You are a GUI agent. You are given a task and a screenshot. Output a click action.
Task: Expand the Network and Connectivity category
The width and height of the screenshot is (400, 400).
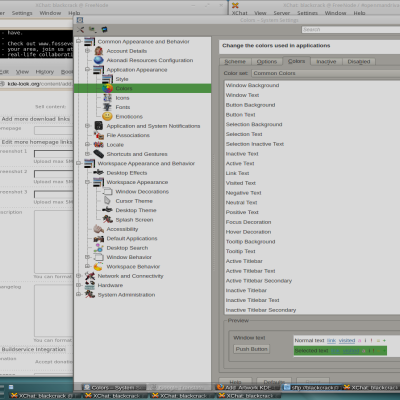79,276
